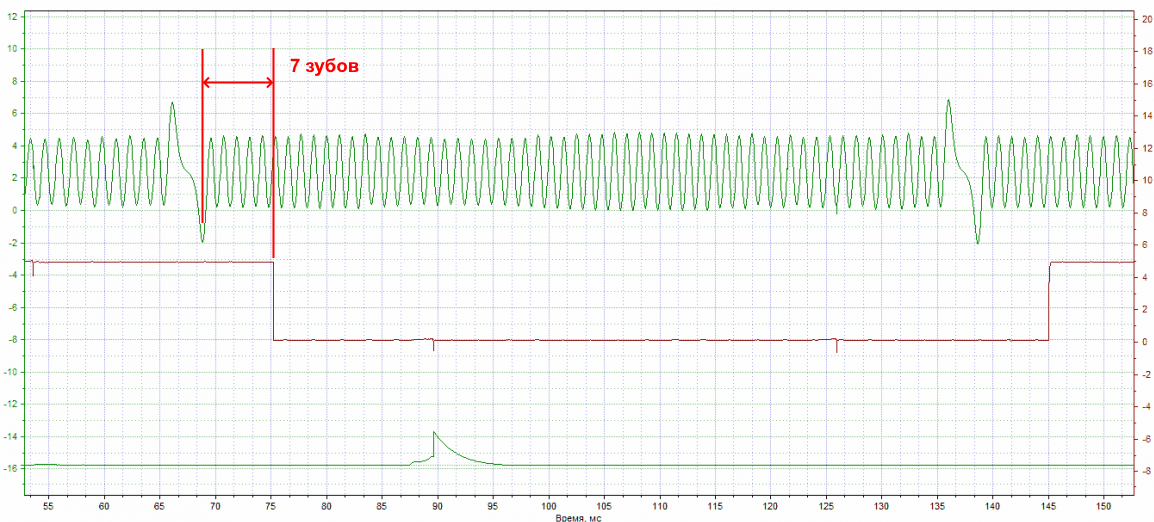Select the 95 ms time axis label
The width and height of the screenshot is (1154, 522).
point(493,507)
